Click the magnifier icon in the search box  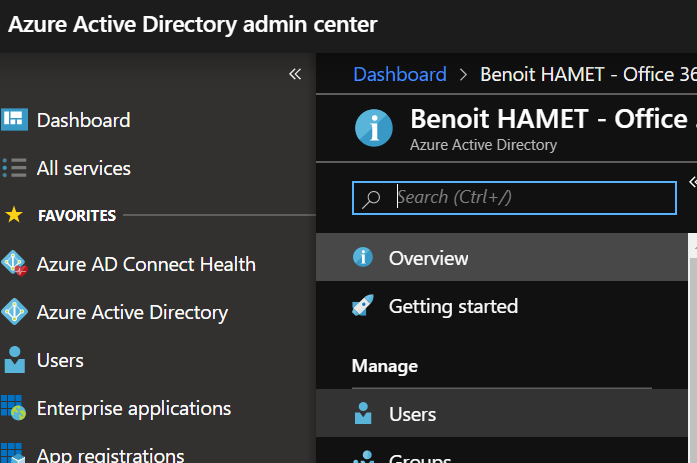pos(372,198)
